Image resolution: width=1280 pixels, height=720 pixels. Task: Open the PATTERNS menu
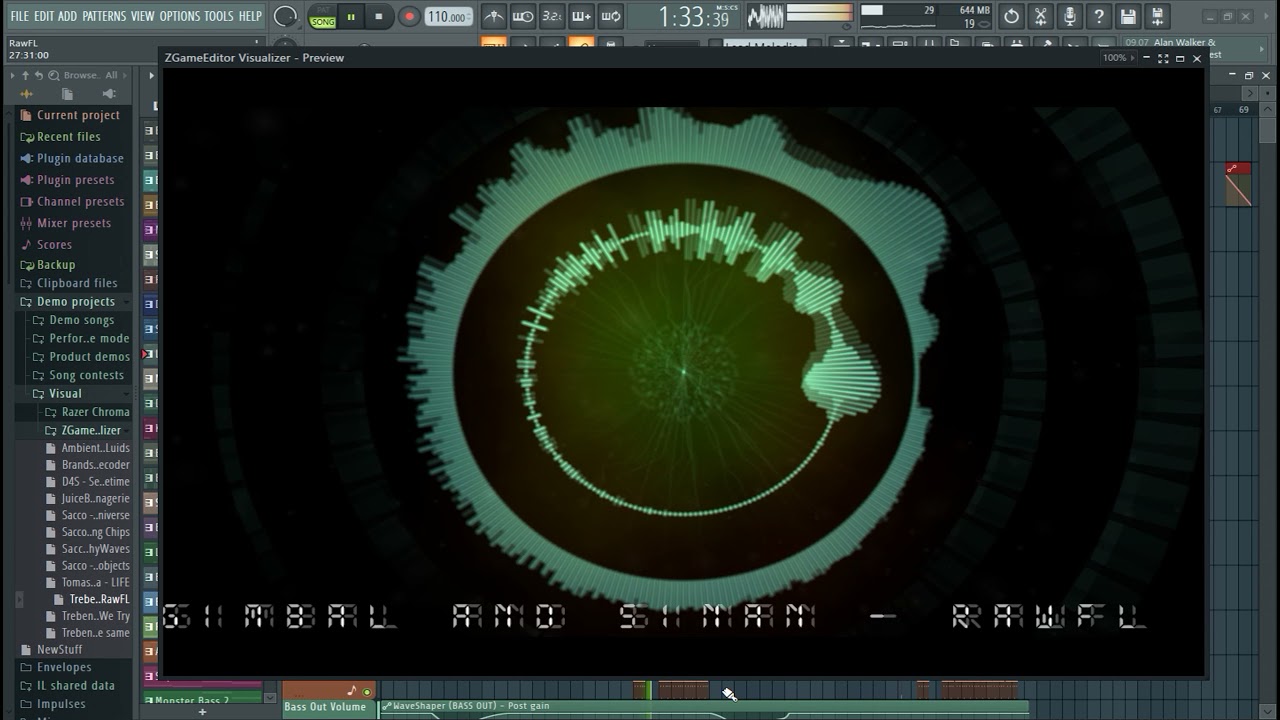pos(104,16)
